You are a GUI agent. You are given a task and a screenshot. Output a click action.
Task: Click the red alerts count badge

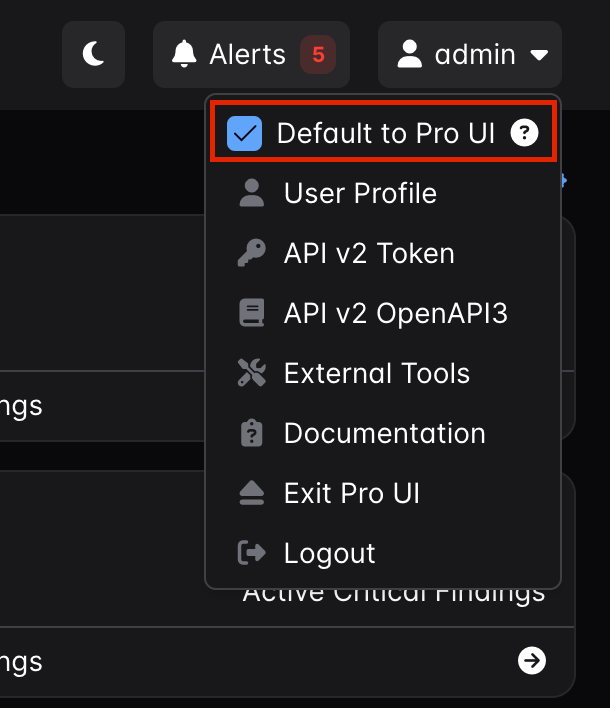pos(318,54)
